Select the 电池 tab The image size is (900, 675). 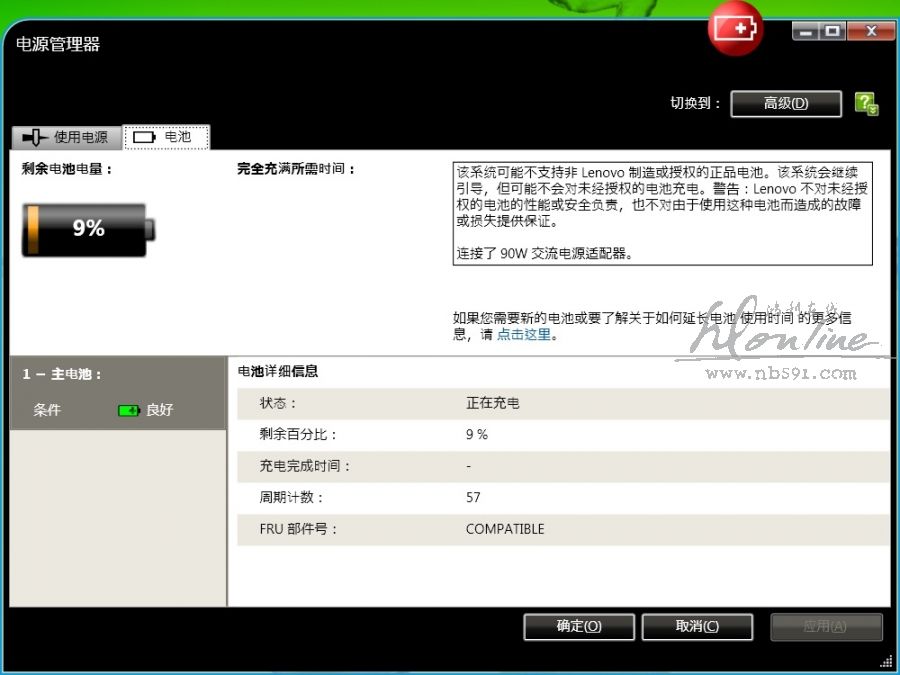[x=166, y=137]
